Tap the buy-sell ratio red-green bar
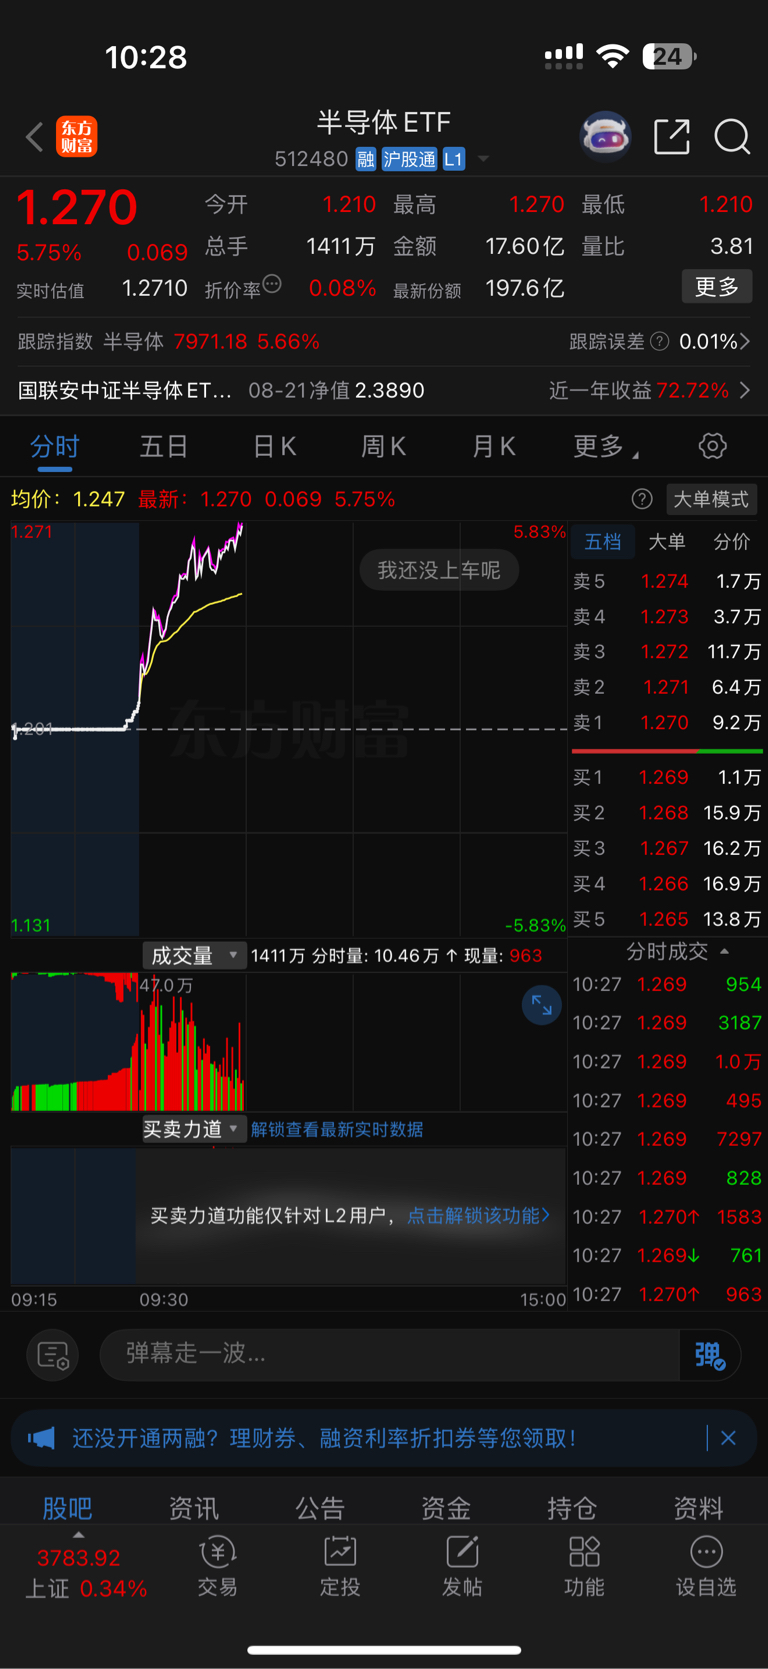This screenshot has width=768, height=1669. [667, 750]
